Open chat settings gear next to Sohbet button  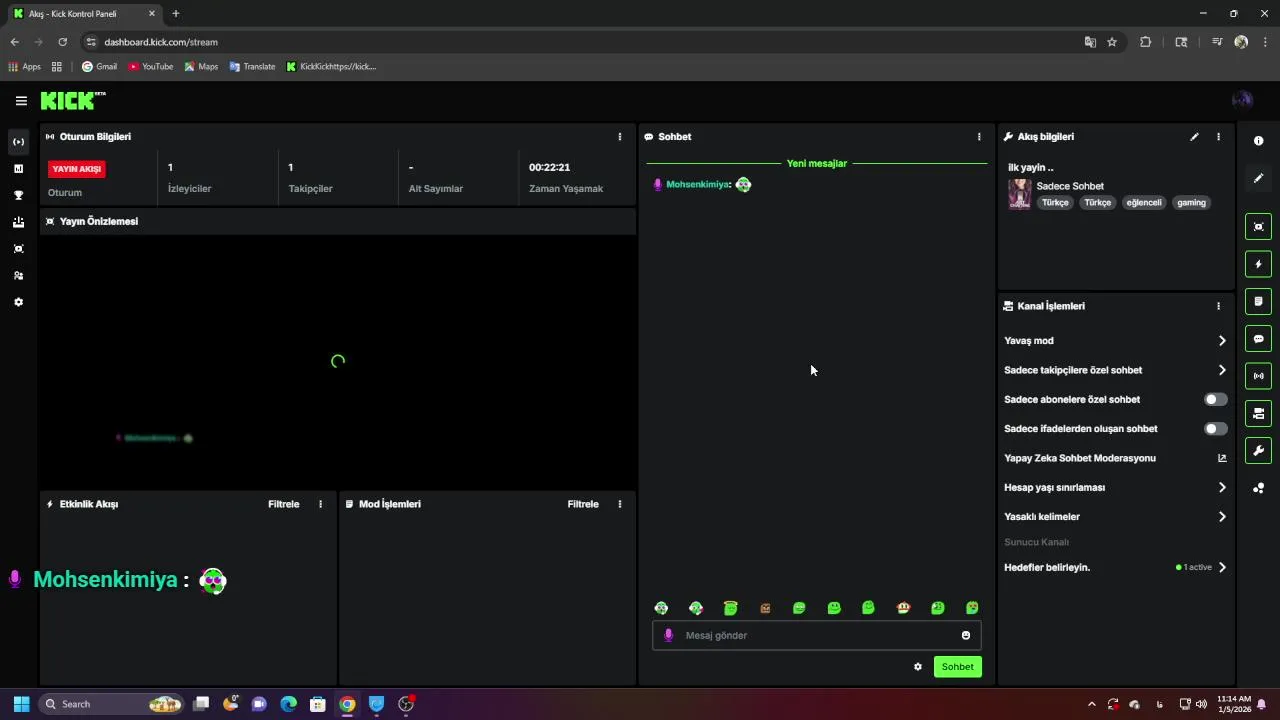tap(917, 667)
